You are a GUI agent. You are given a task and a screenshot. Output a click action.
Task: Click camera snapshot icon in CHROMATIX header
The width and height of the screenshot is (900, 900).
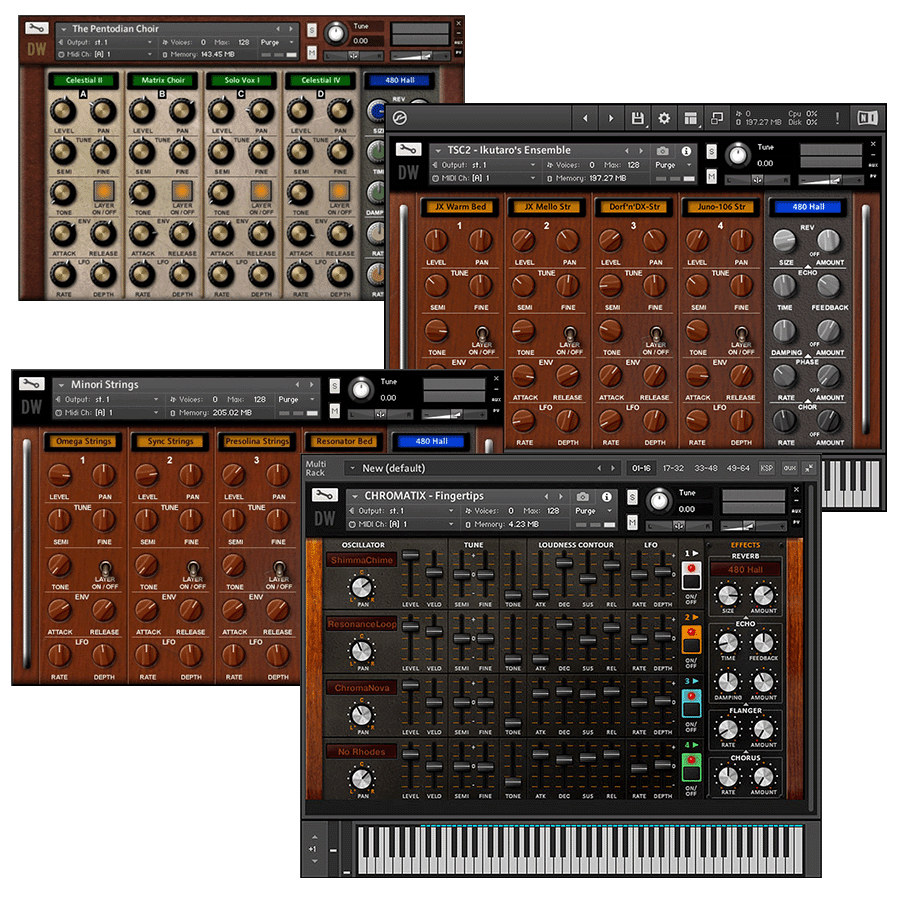pyautogui.click(x=583, y=496)
